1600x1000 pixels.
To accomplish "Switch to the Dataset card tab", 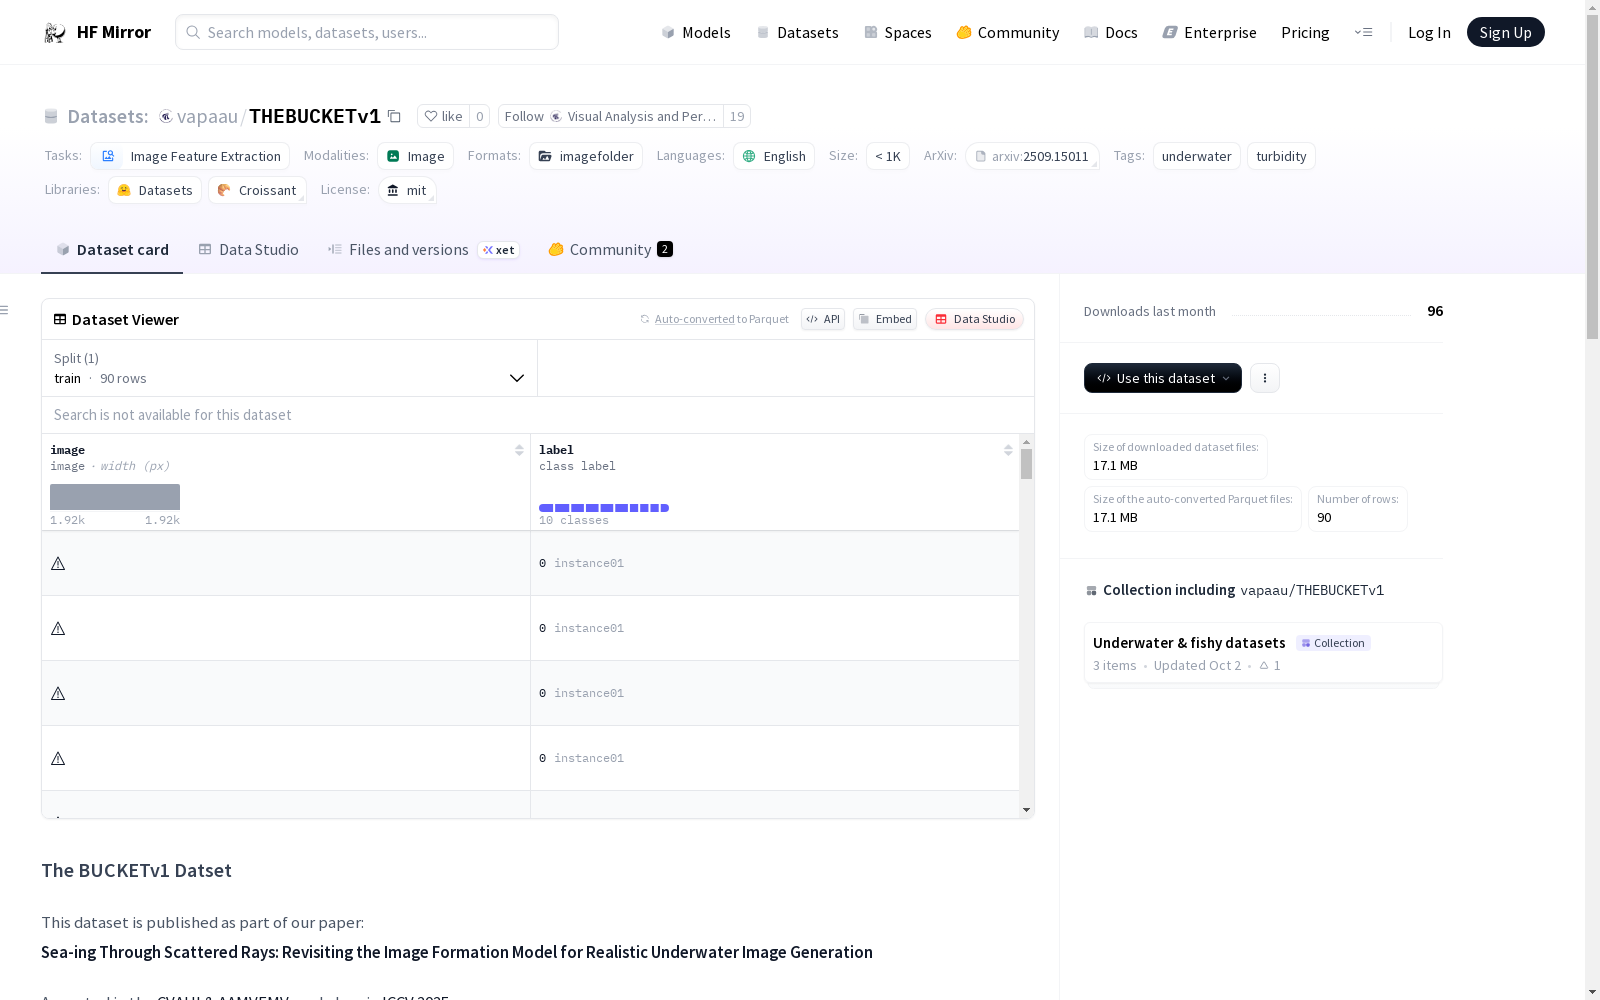I will [x=112, y=250].
